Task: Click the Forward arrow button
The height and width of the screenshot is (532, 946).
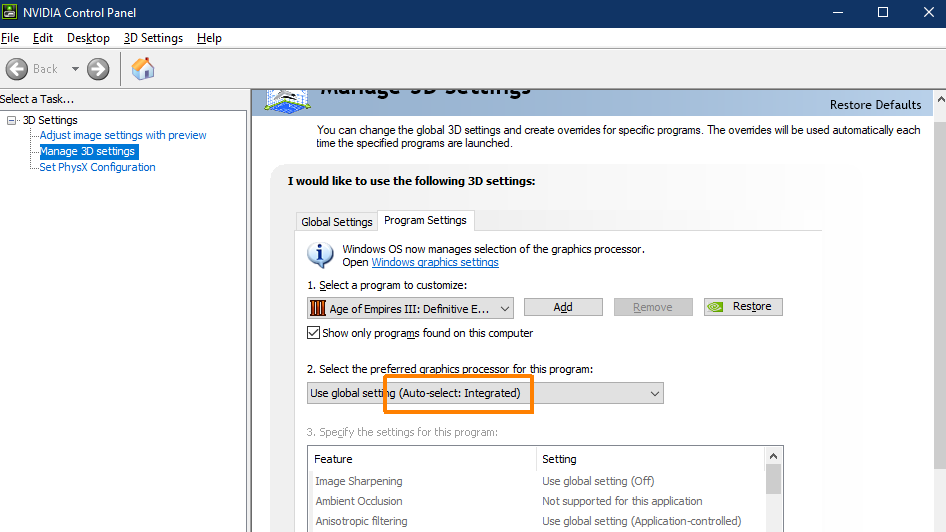Action: point(98,69)
